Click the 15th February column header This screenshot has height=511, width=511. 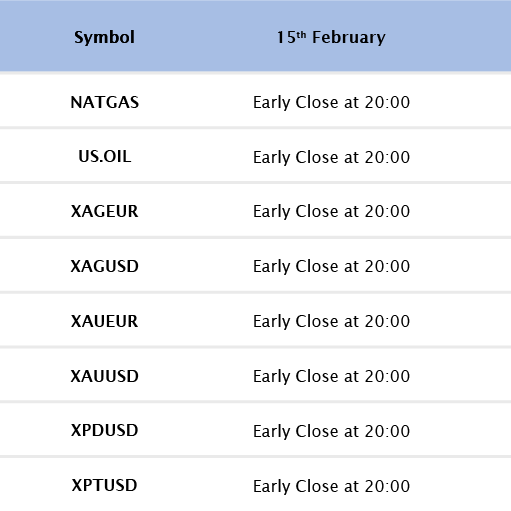click(x=331, y=37)
